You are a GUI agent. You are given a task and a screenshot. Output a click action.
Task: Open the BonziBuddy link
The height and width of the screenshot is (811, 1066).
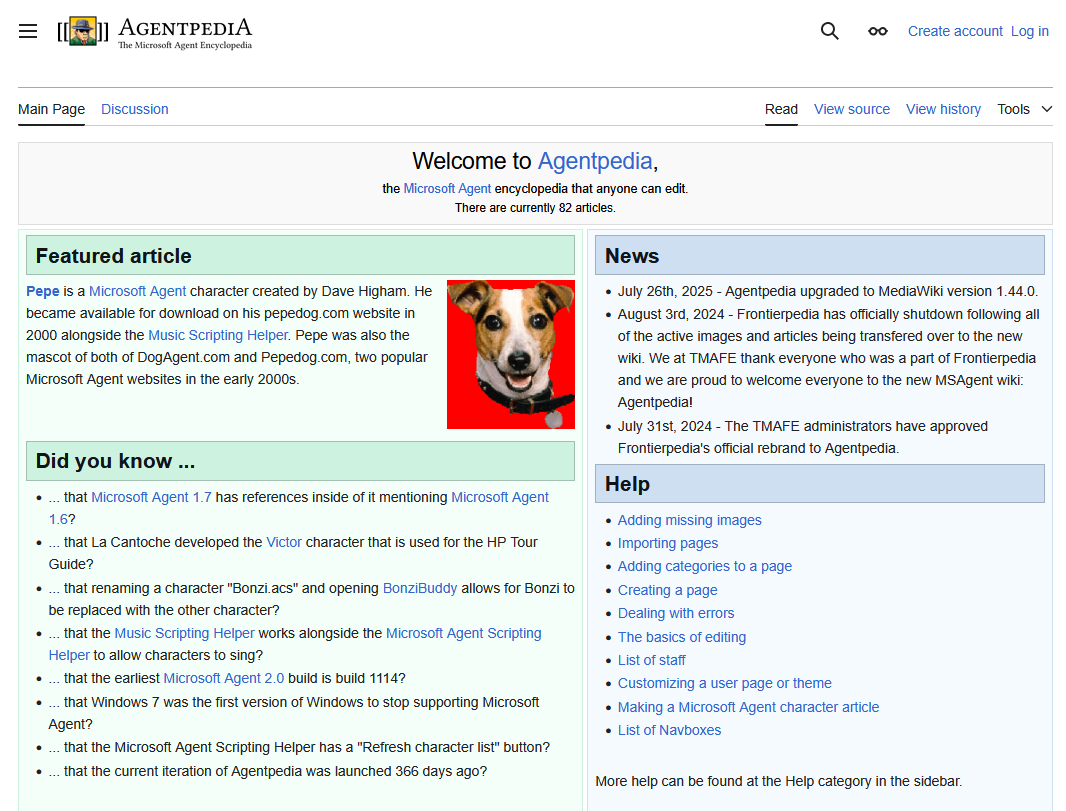point(420,588)
